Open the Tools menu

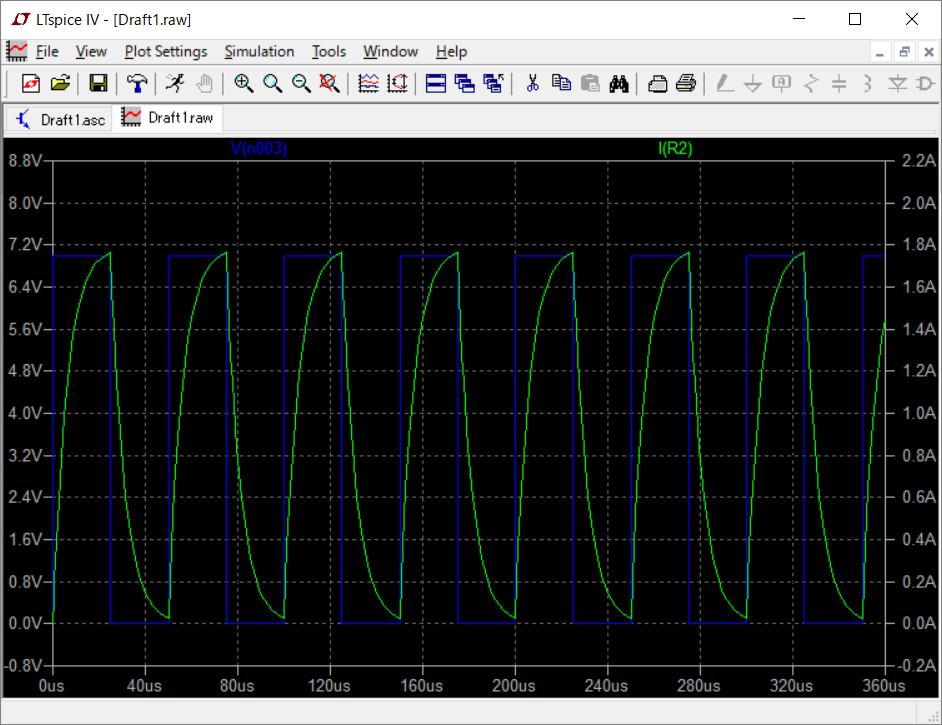[x=329, y=52]
